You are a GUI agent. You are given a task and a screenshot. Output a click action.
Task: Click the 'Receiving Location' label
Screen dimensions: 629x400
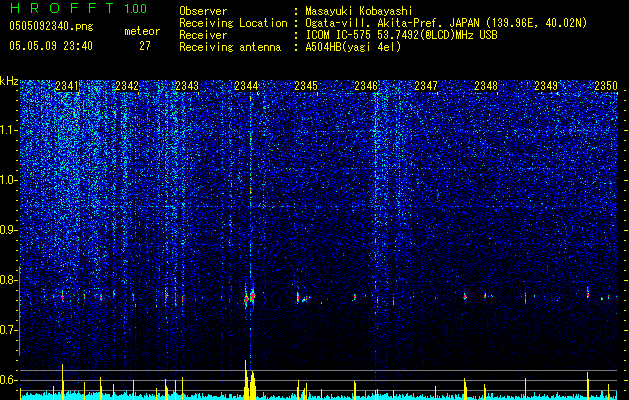point(233,23)
